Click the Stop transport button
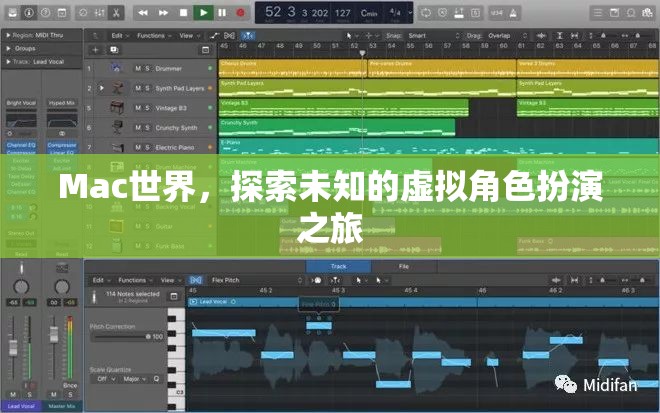Screen dimensions: 660x413 click(183, 13)
